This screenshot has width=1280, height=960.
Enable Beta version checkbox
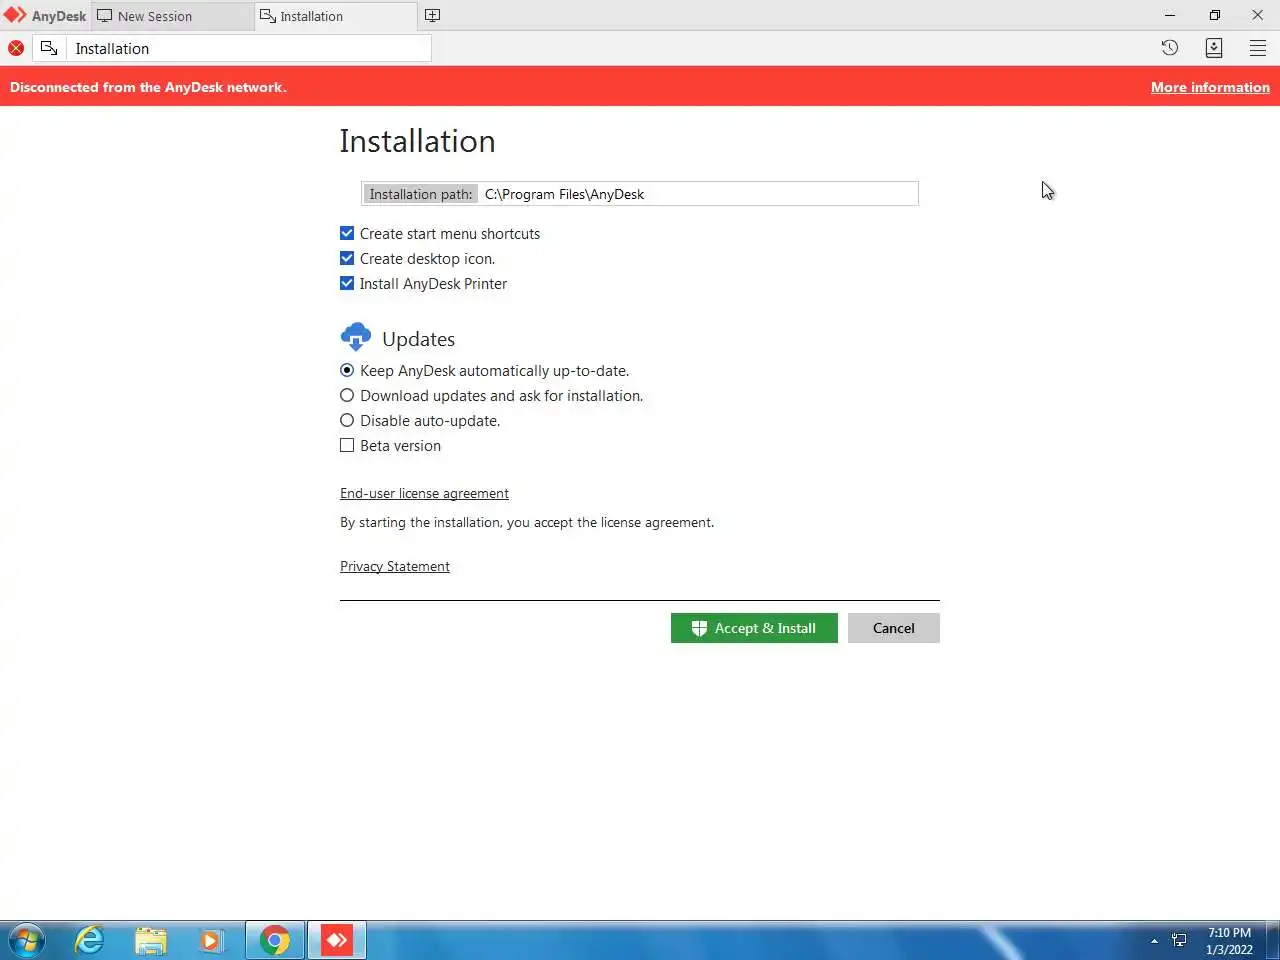[x=347, y=445]
